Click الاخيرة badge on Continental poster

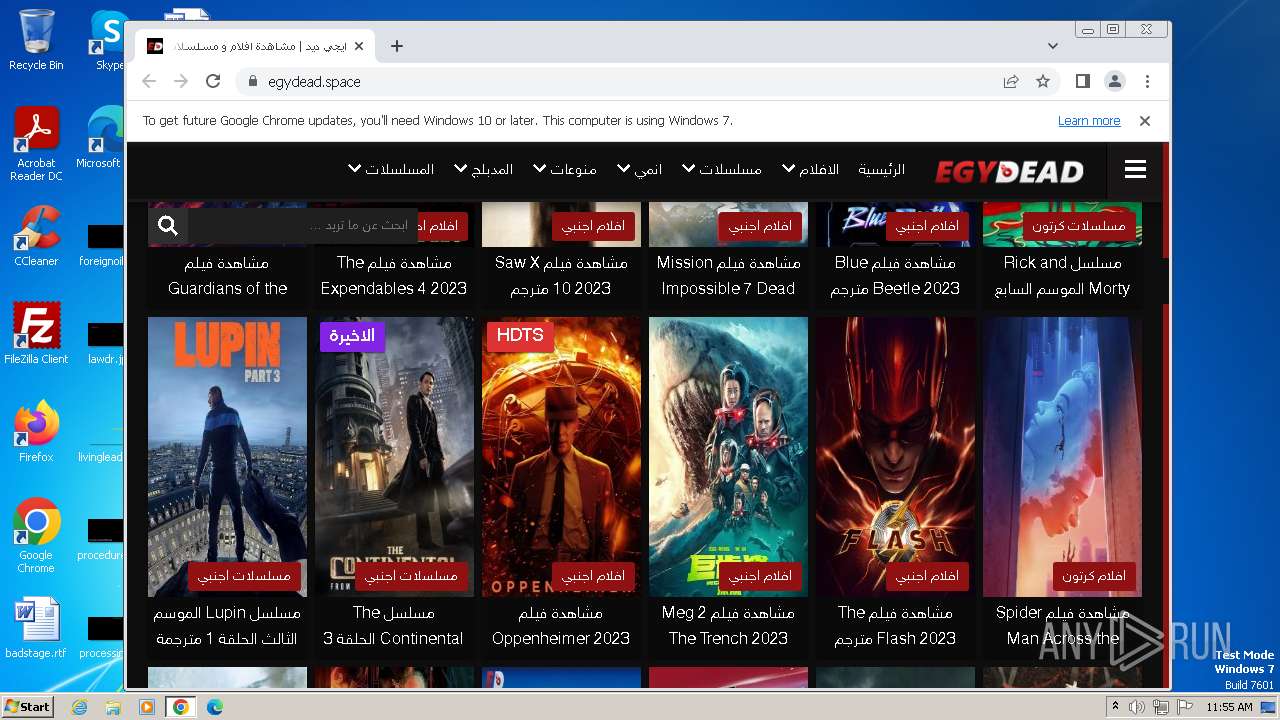click(x=352, y=336)
